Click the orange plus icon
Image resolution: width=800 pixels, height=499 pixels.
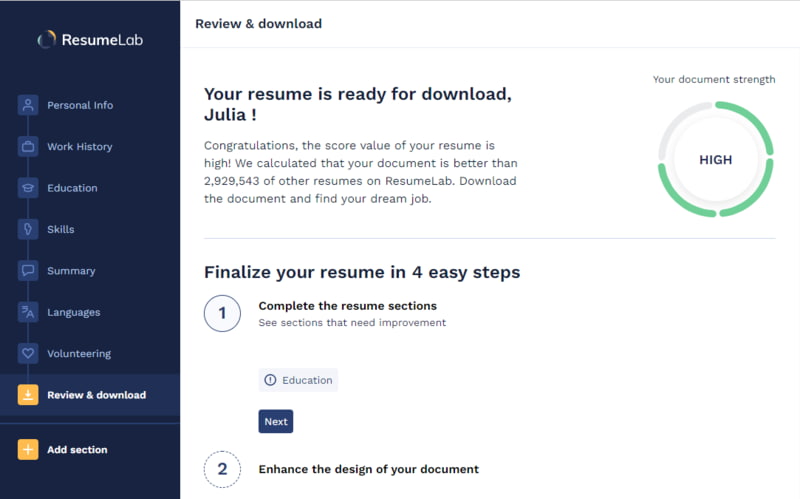28,450
